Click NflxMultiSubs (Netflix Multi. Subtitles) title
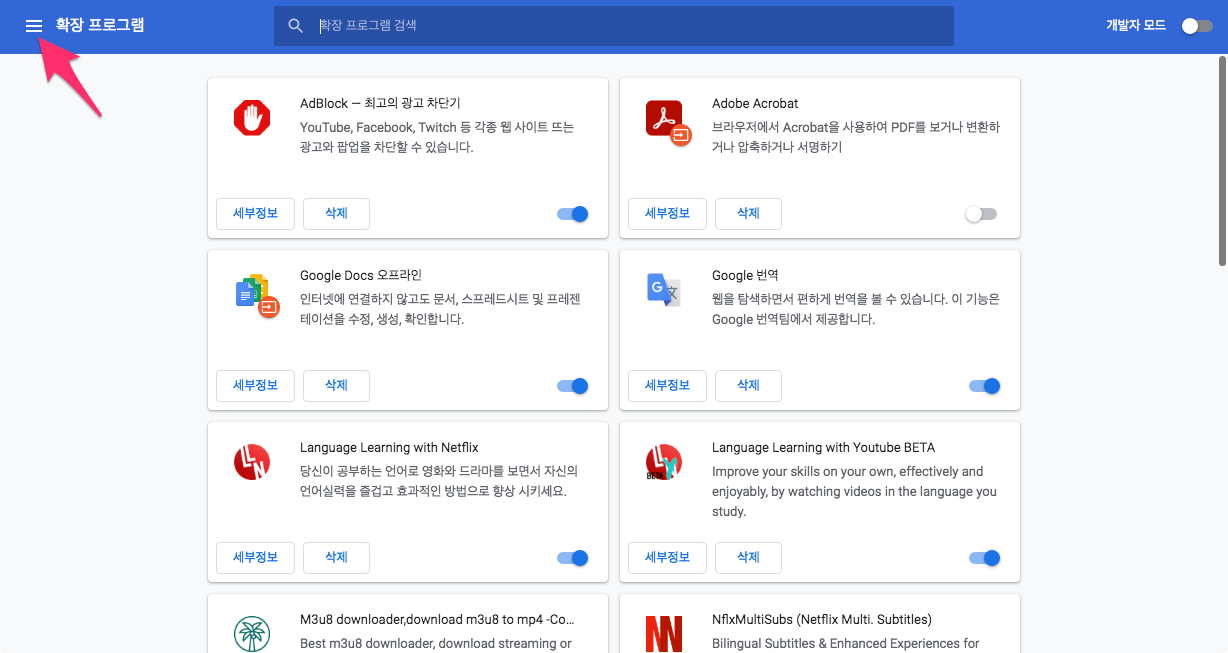The image size is (1228, 653). pos(822,619)
